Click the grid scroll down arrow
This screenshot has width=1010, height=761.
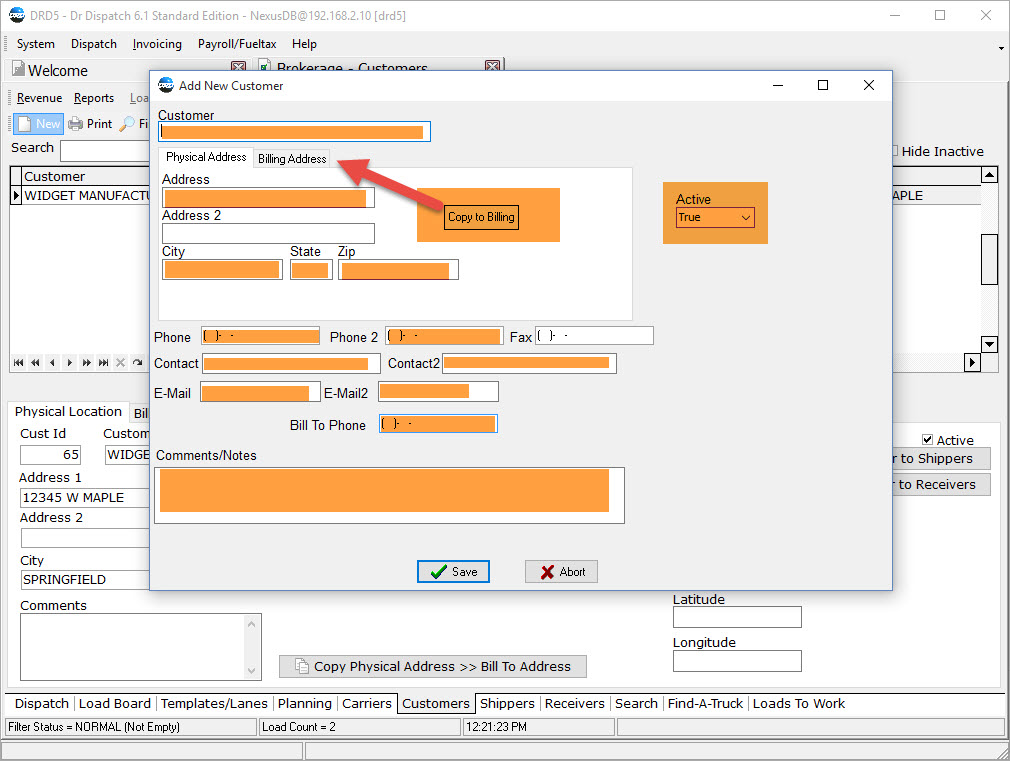(989, 344)
